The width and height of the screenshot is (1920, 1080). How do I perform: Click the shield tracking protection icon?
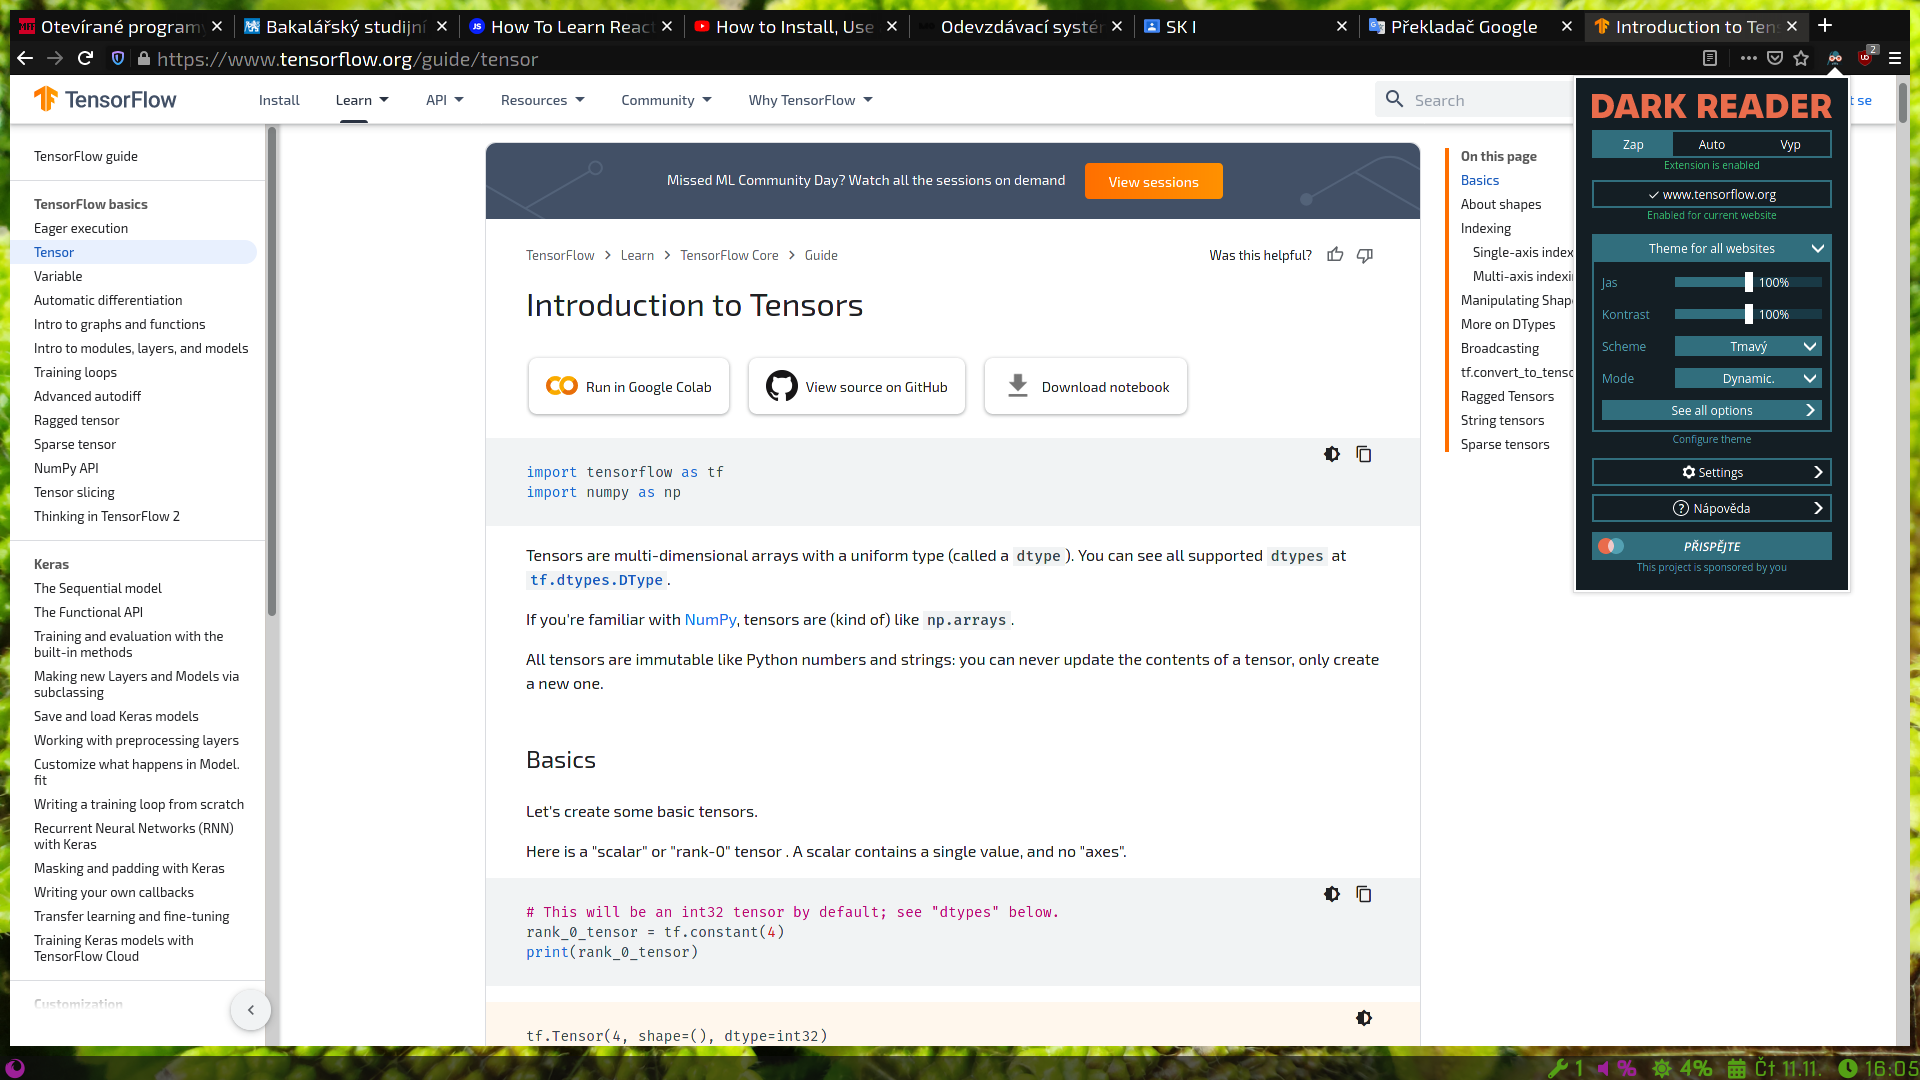[x=118, y=59]
